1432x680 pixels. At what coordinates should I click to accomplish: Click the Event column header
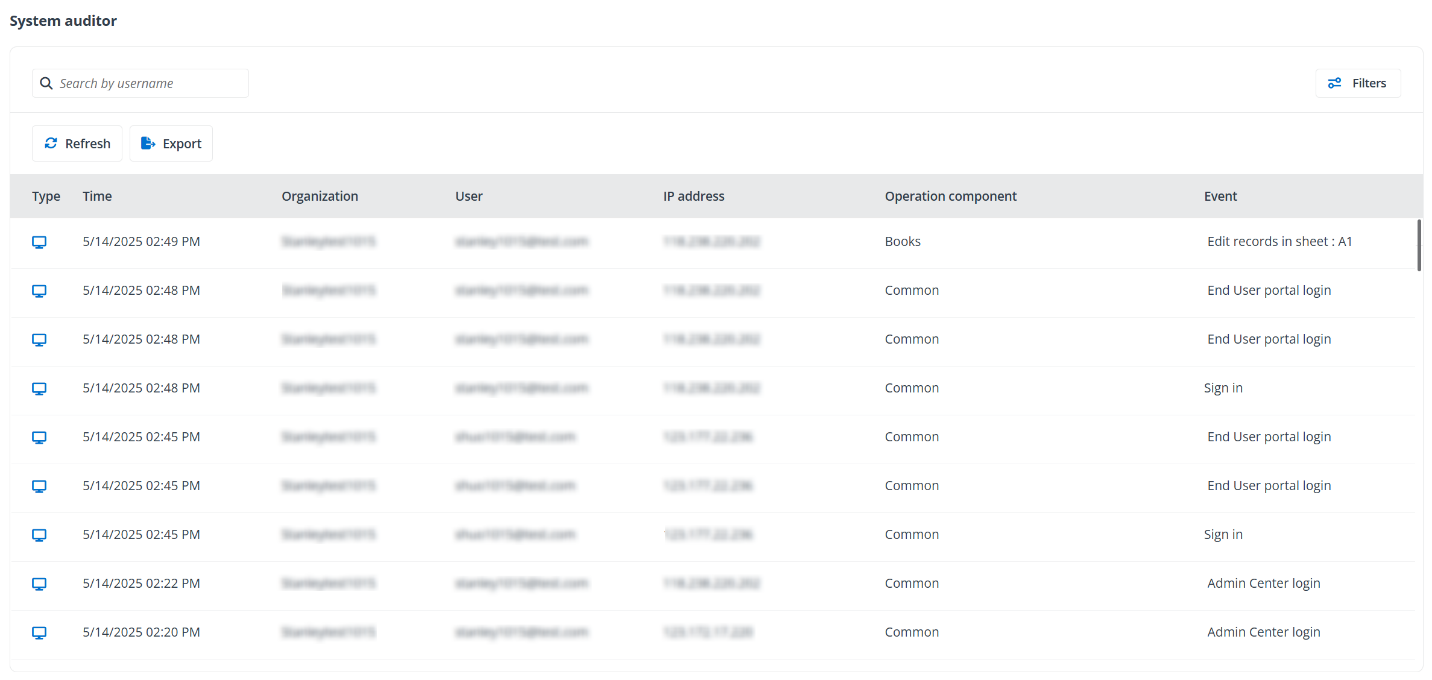tap(1220, 197)
